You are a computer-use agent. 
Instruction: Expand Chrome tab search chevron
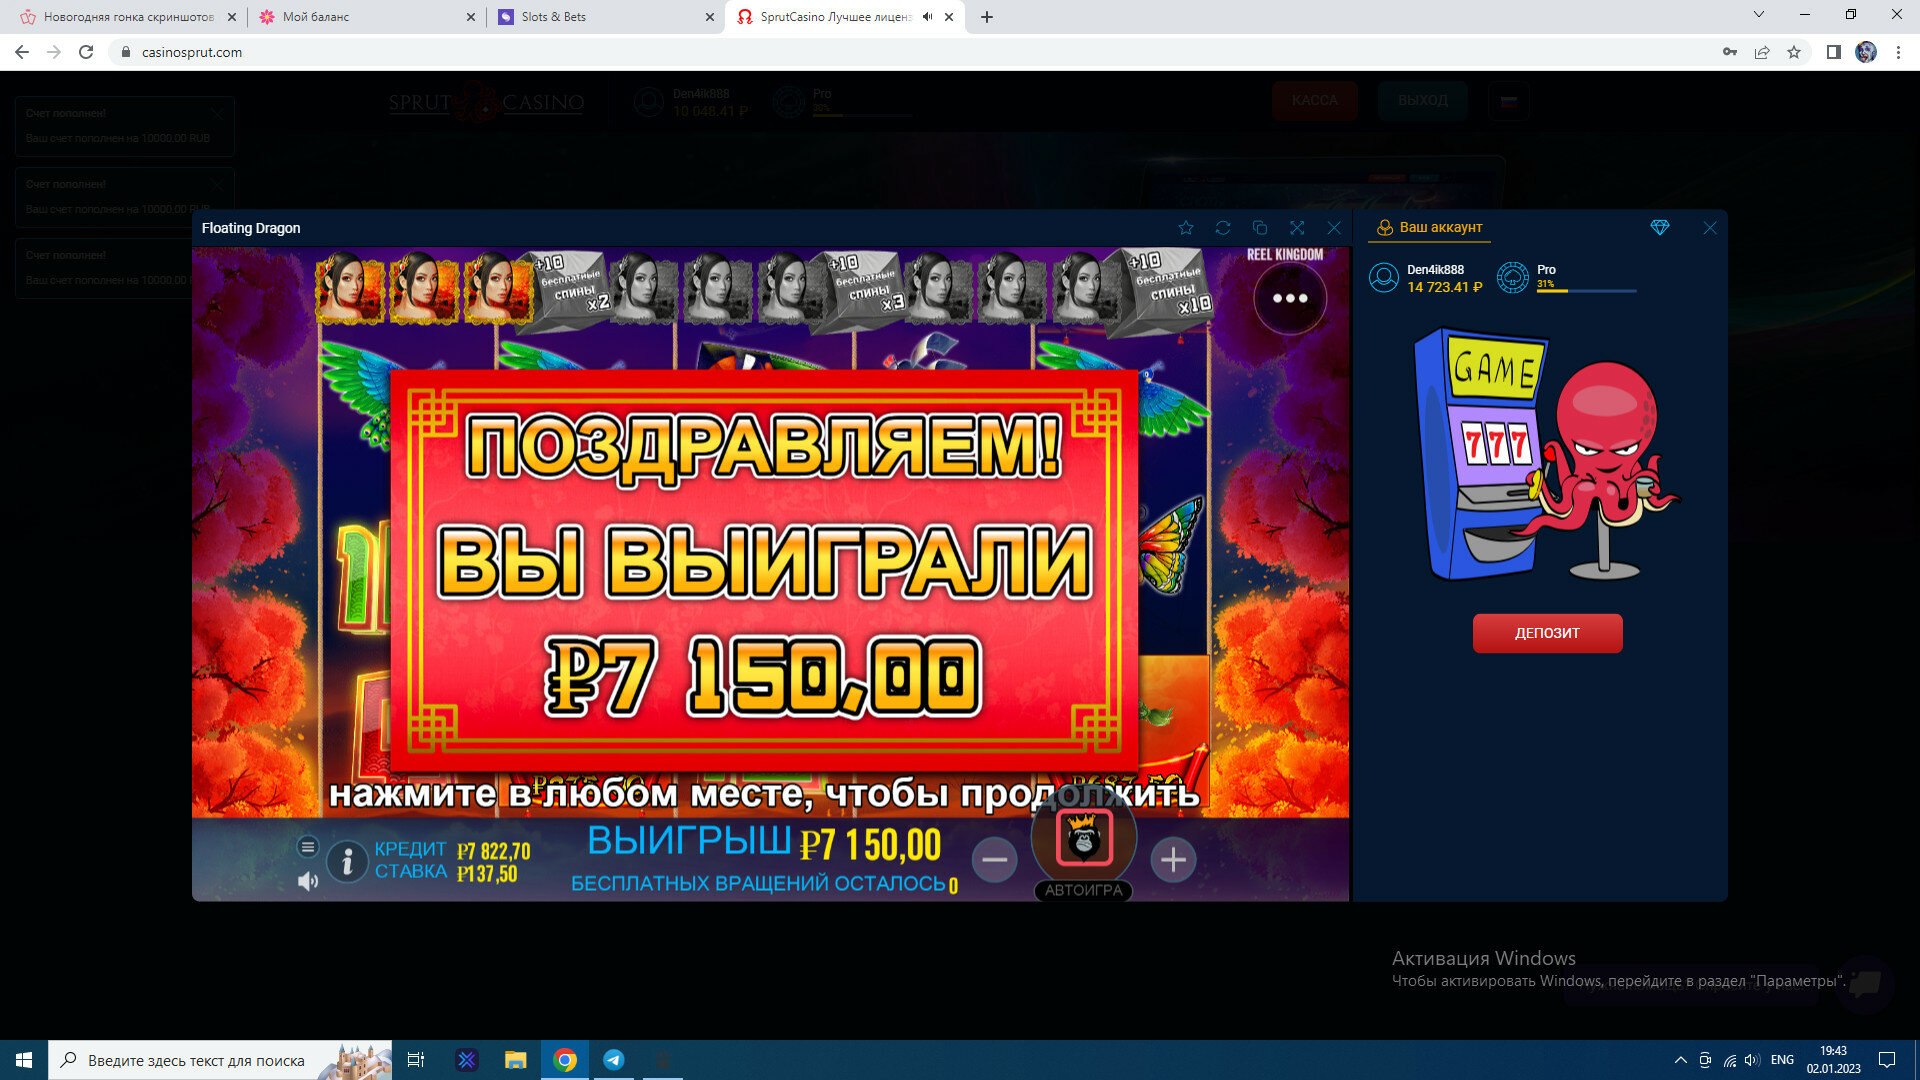(1758, 15)
